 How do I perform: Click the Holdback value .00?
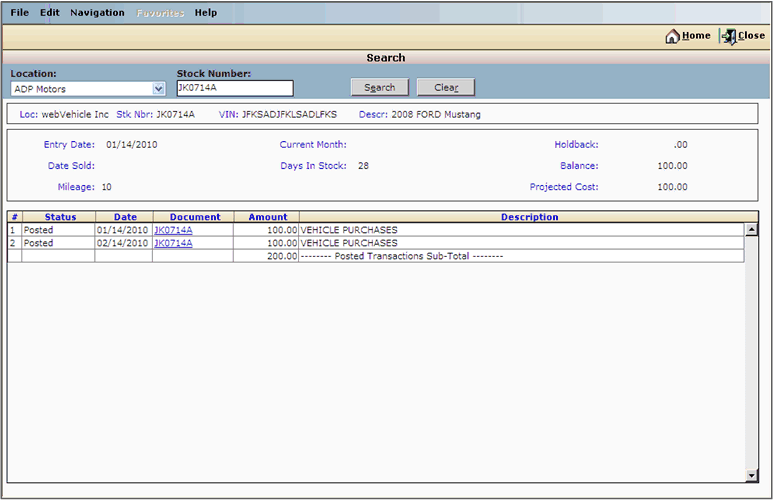[x=680, y=144]
